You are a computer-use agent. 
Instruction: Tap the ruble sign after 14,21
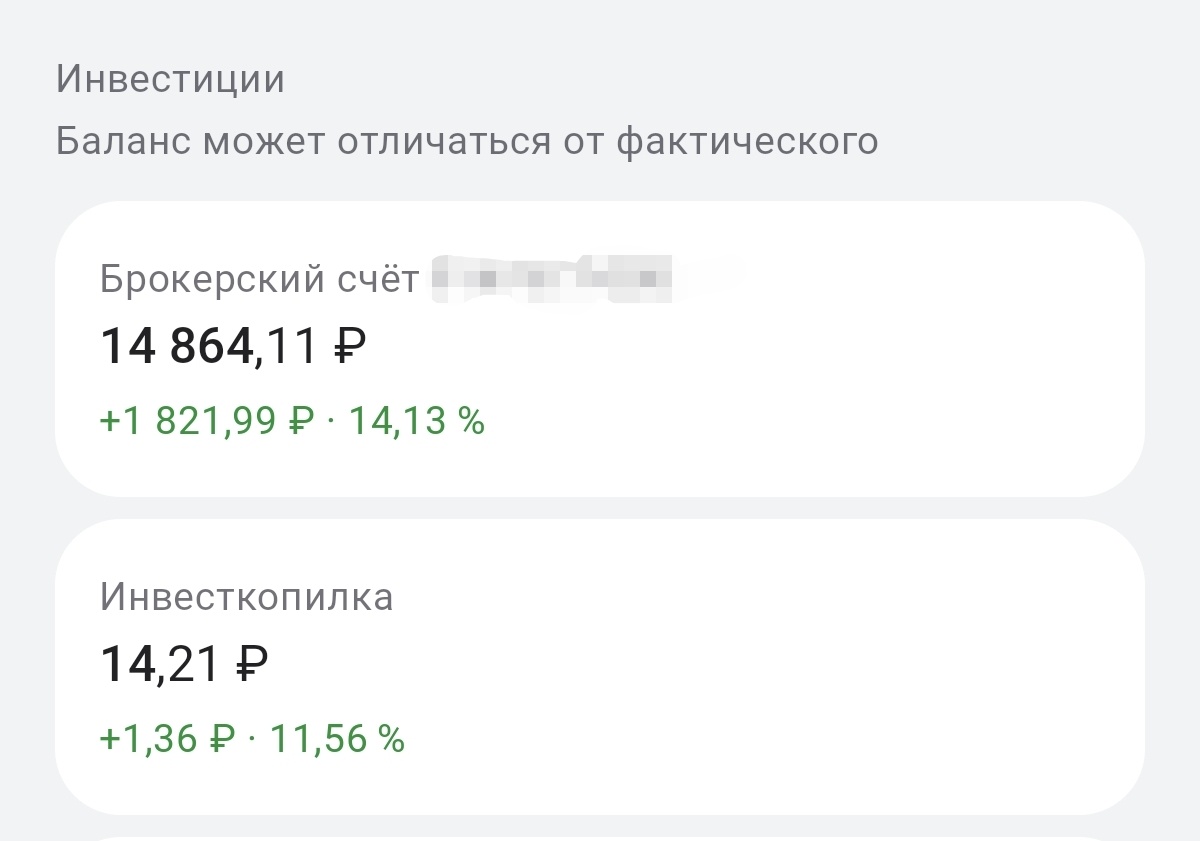[x=251, y=665]
